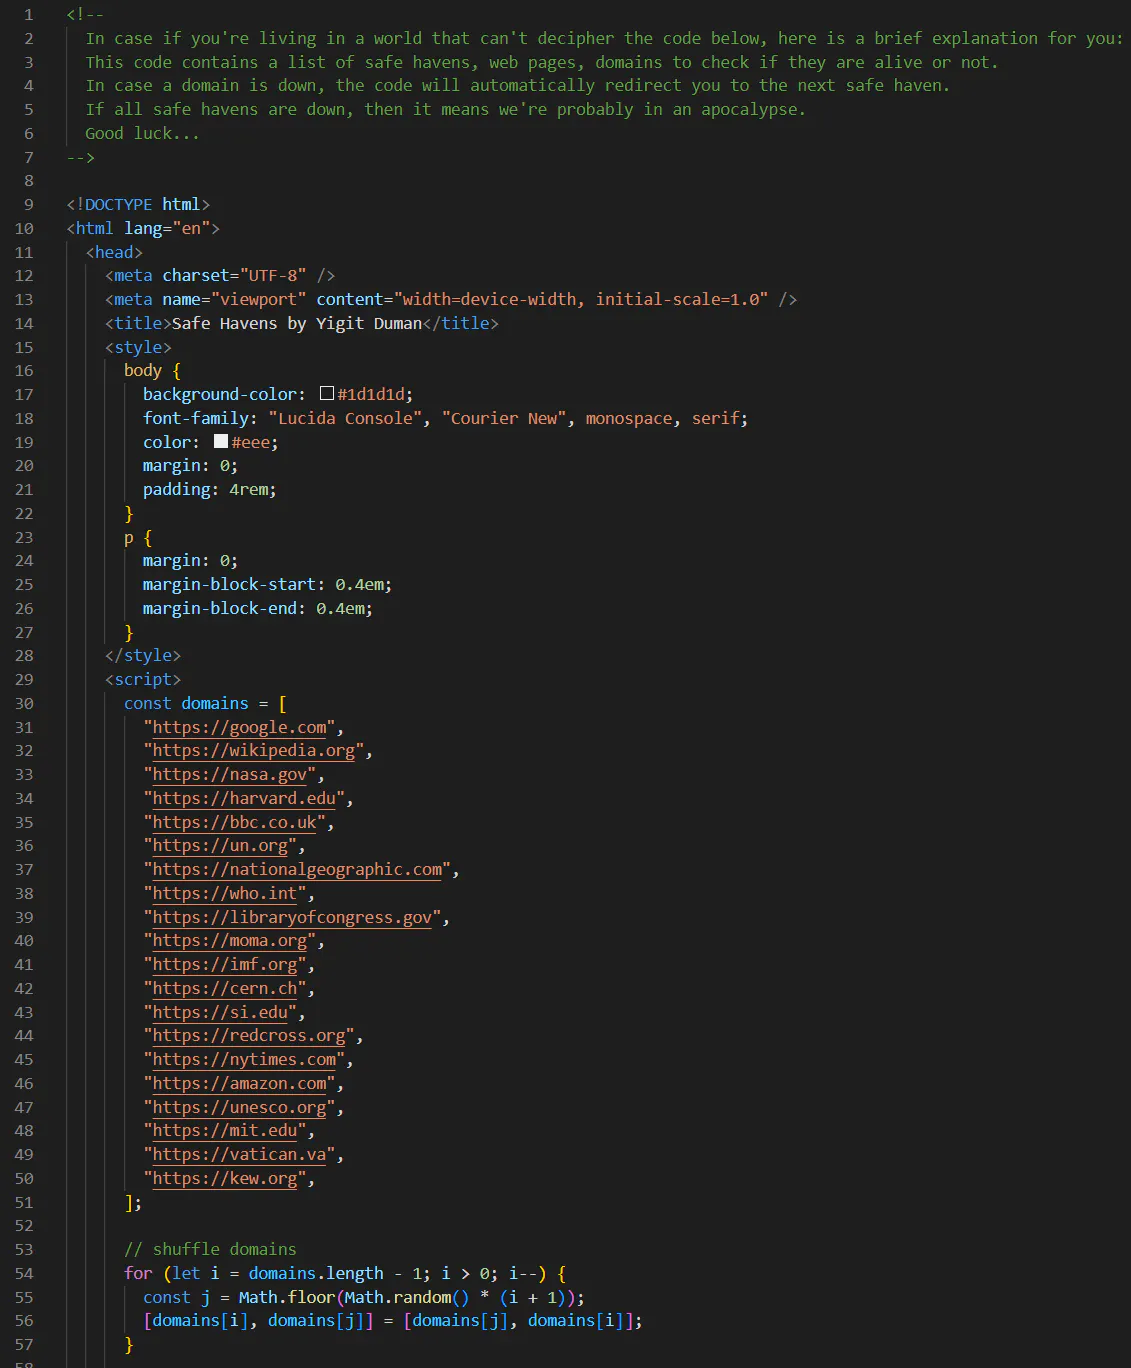Image resolution: width=1131 pixels, height=1368 pixels.
Task: Open the https://google.com link
Action: (x=239, y=727)
